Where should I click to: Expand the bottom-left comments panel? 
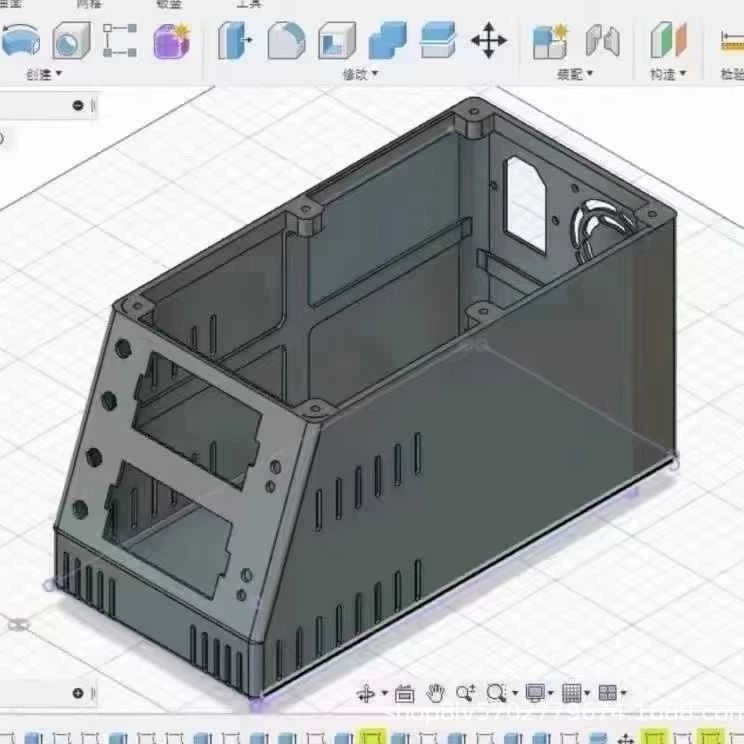[x=78, y=693]
